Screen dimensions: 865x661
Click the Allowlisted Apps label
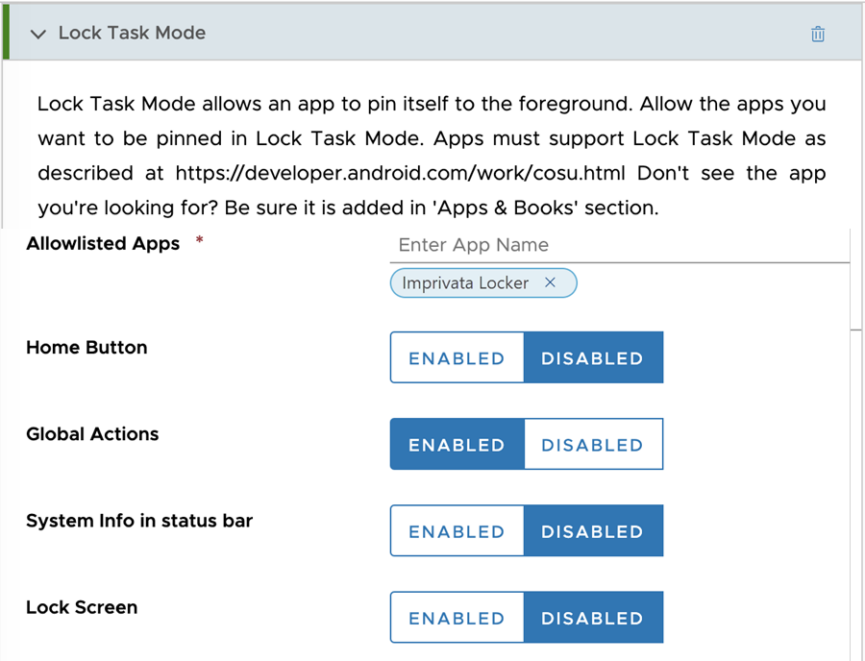tap(102, 243)
